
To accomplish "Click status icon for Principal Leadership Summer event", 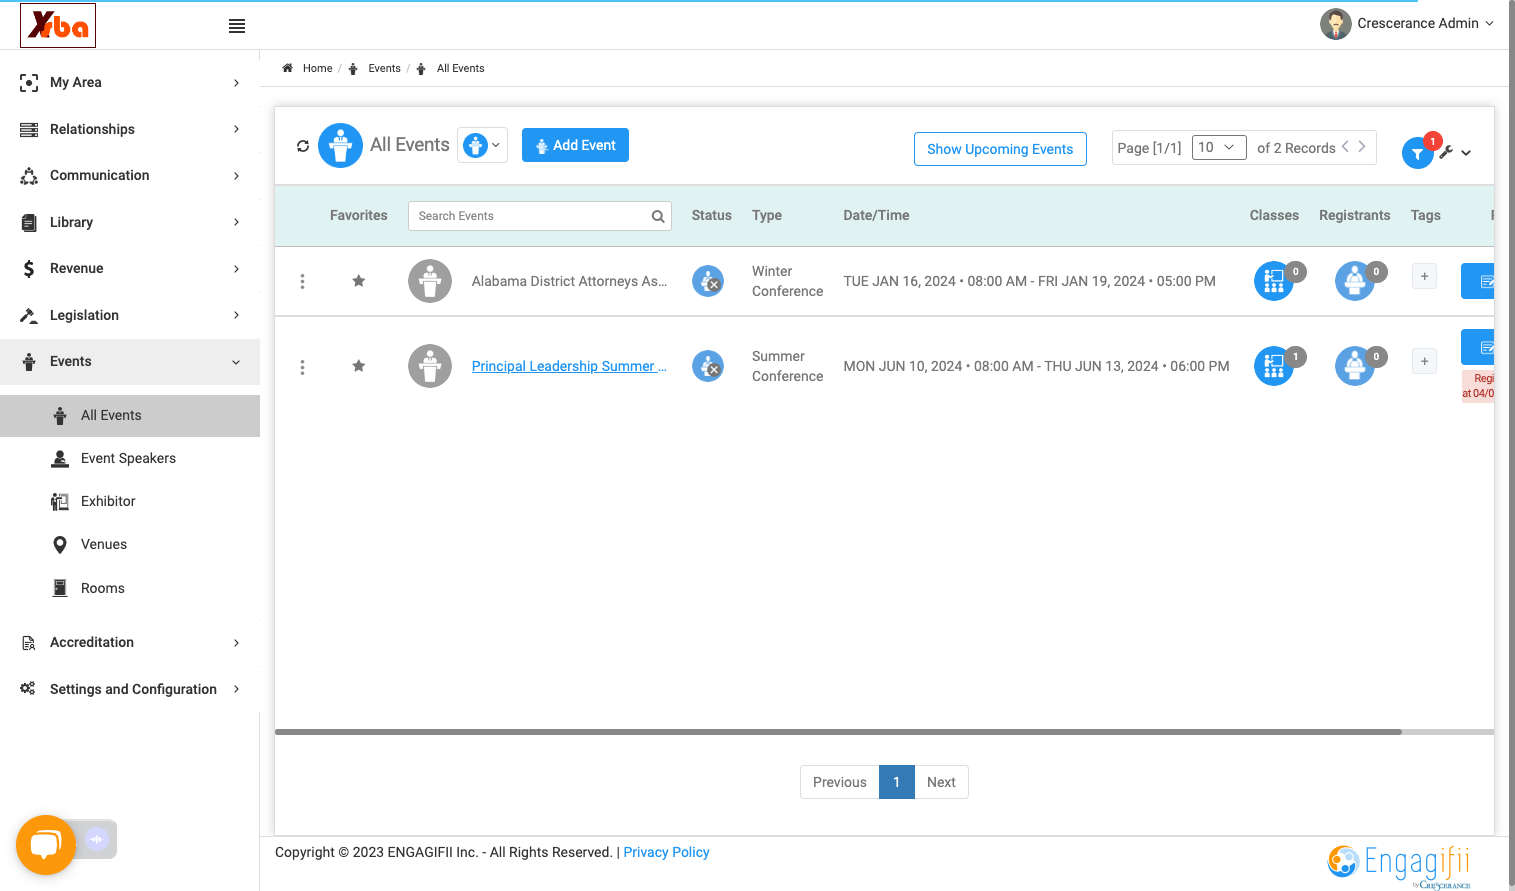I will [708, 366].
